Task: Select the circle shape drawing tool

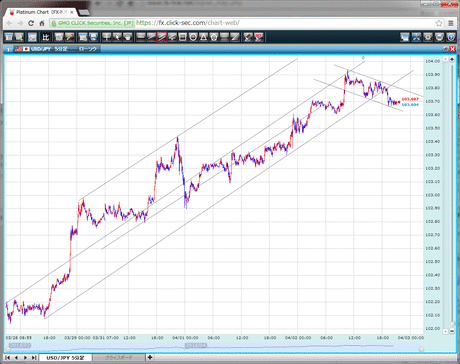Action: click(193, 37)
